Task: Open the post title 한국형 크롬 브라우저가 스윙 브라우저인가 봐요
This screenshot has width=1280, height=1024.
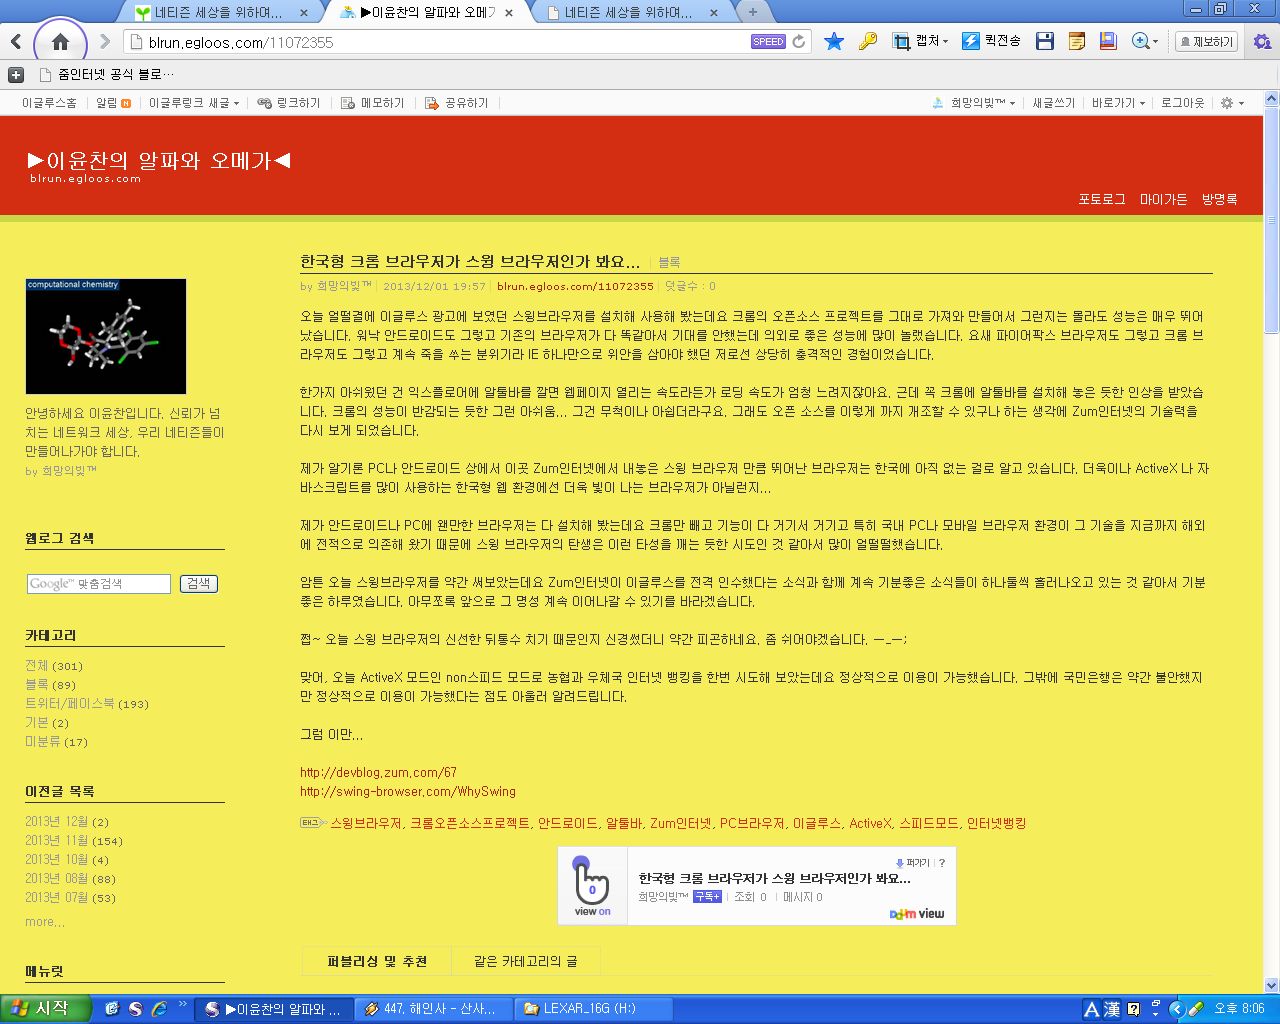Action: click(470, 262)
